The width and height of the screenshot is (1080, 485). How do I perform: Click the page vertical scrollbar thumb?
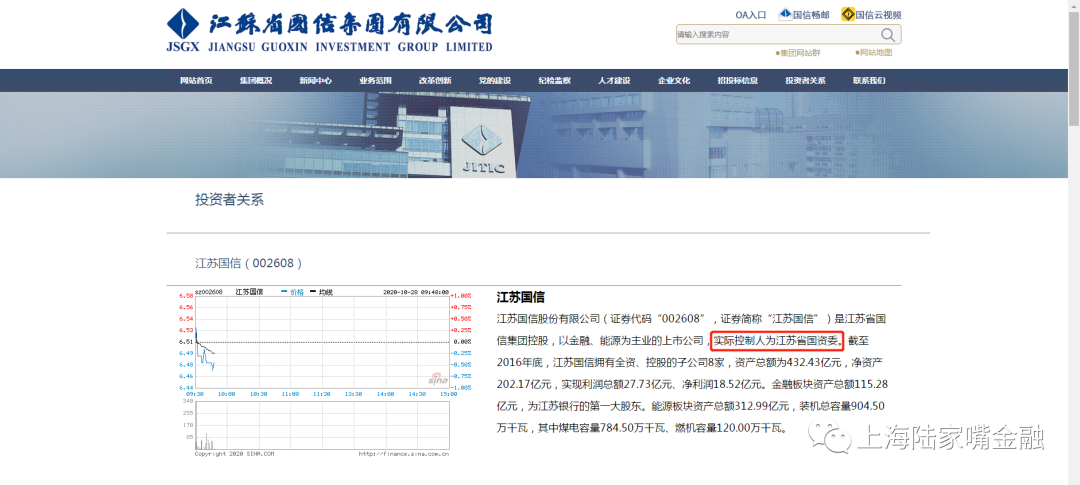coord(1074,69)
